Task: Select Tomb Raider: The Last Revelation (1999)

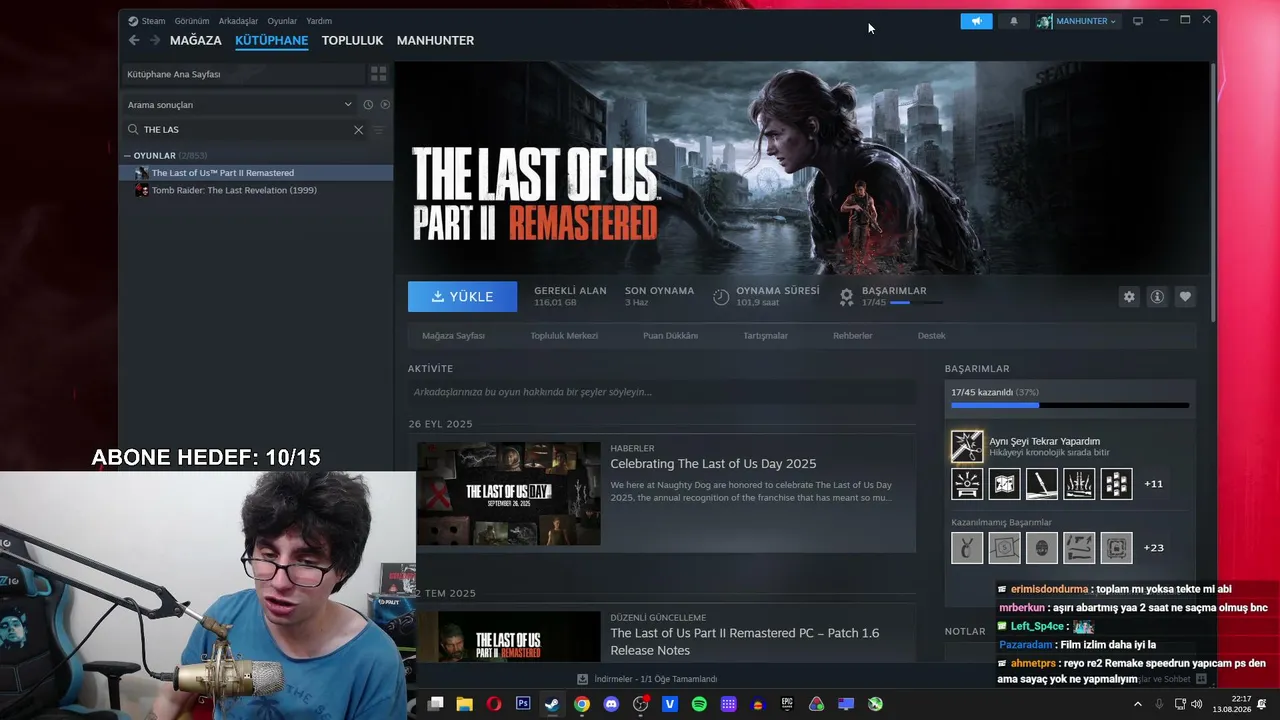Action: 256,190
